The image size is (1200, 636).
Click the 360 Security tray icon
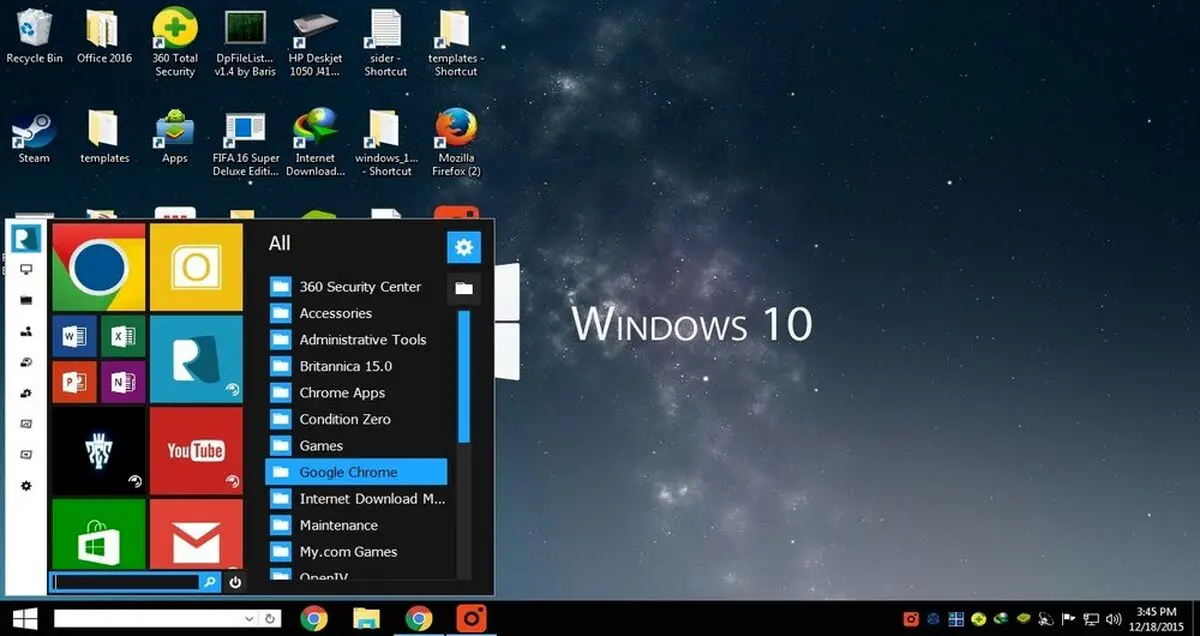979,619
